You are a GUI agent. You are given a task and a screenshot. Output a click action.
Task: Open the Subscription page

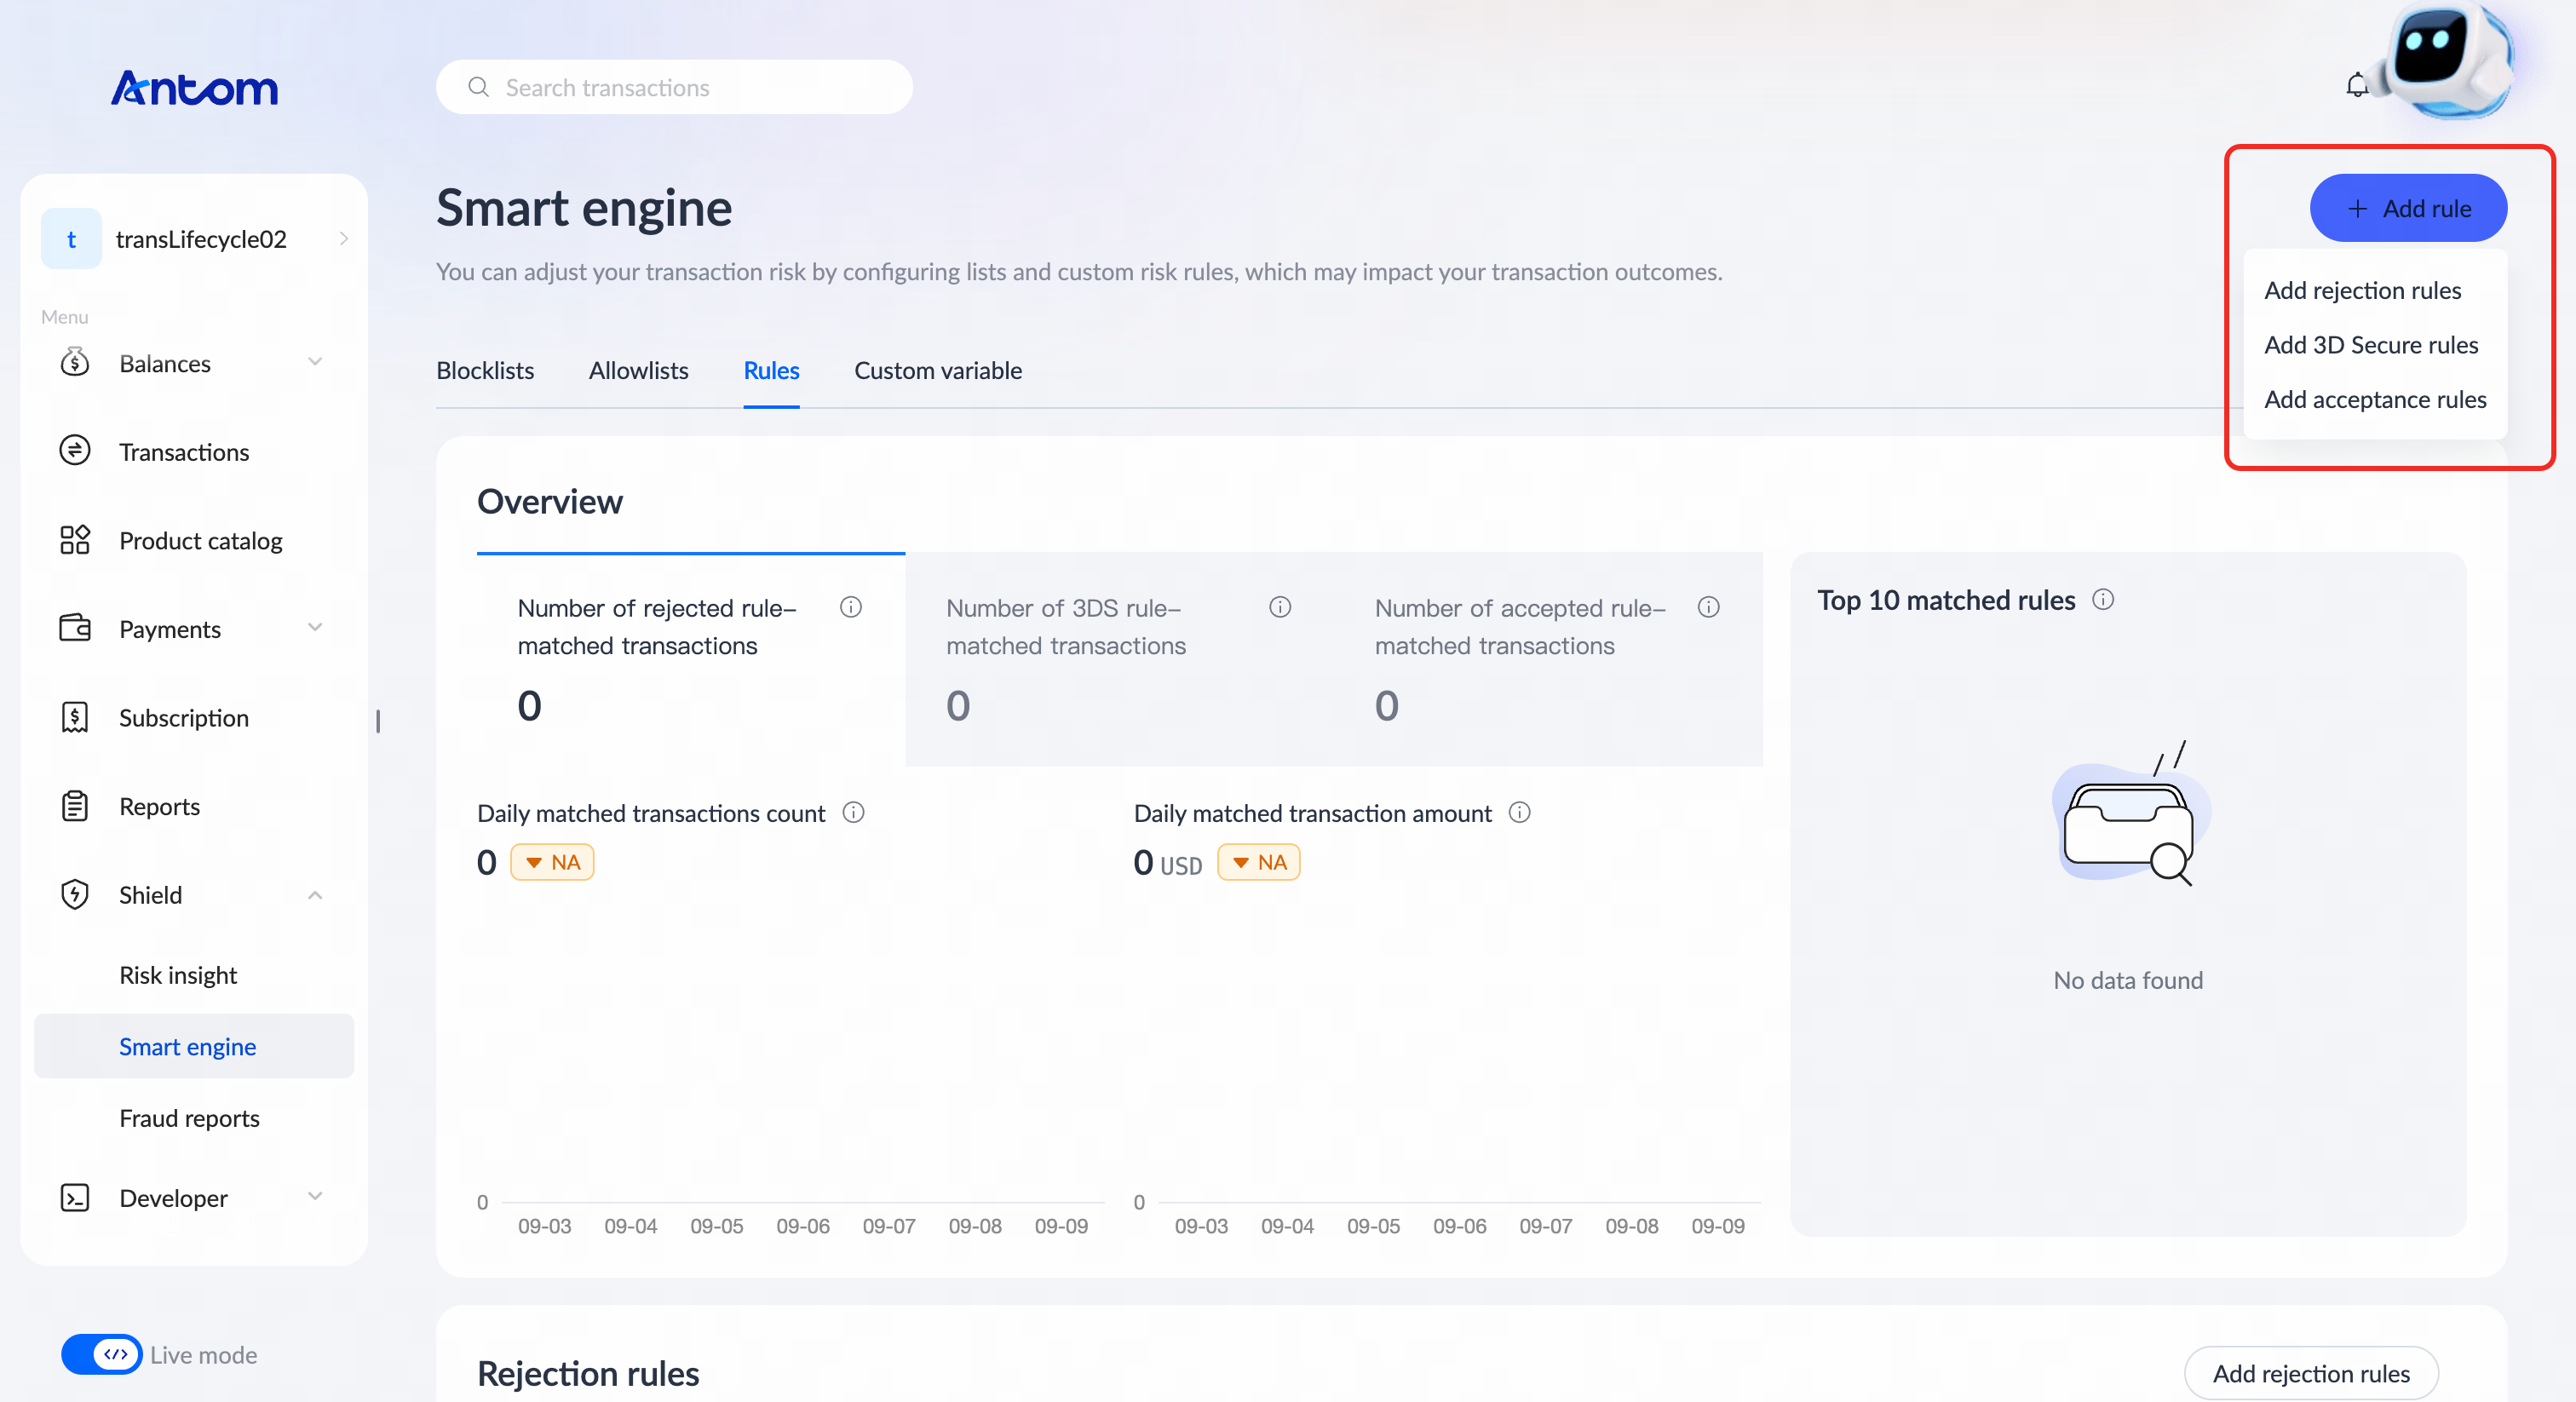184,718
